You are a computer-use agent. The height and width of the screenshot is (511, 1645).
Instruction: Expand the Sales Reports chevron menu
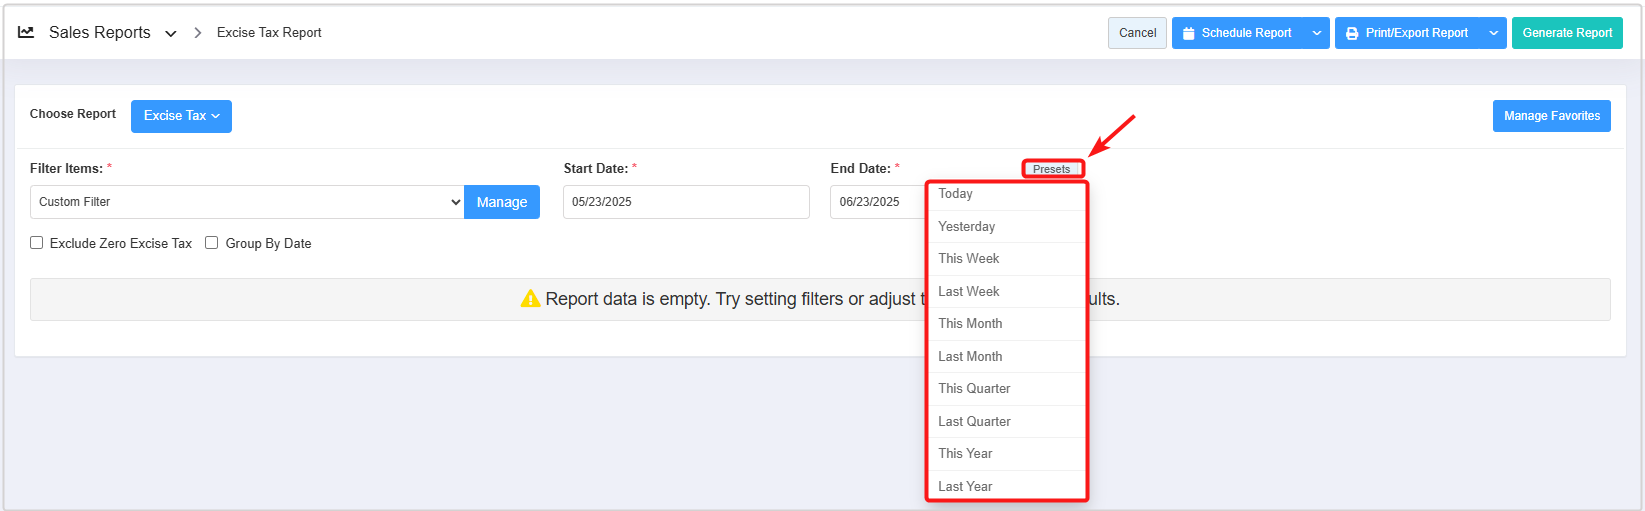171,33
